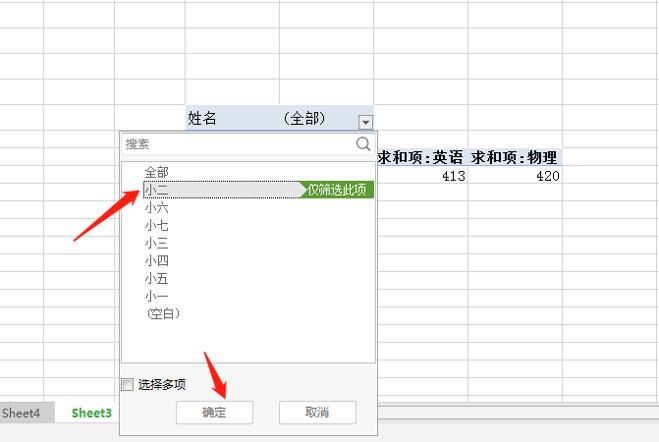Screen dimensions: 659x442
Task: Click 仅筛选此项 for 小二
Action: 337,190
